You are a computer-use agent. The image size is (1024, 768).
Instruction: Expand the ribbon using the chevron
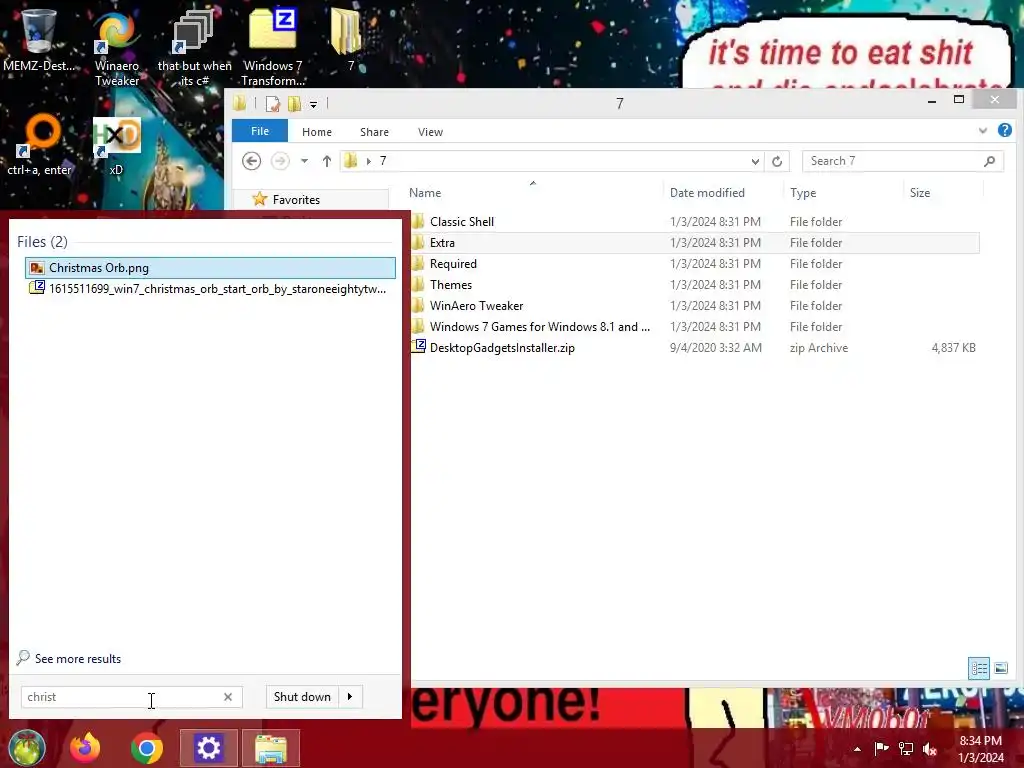(x=983, y=131)
